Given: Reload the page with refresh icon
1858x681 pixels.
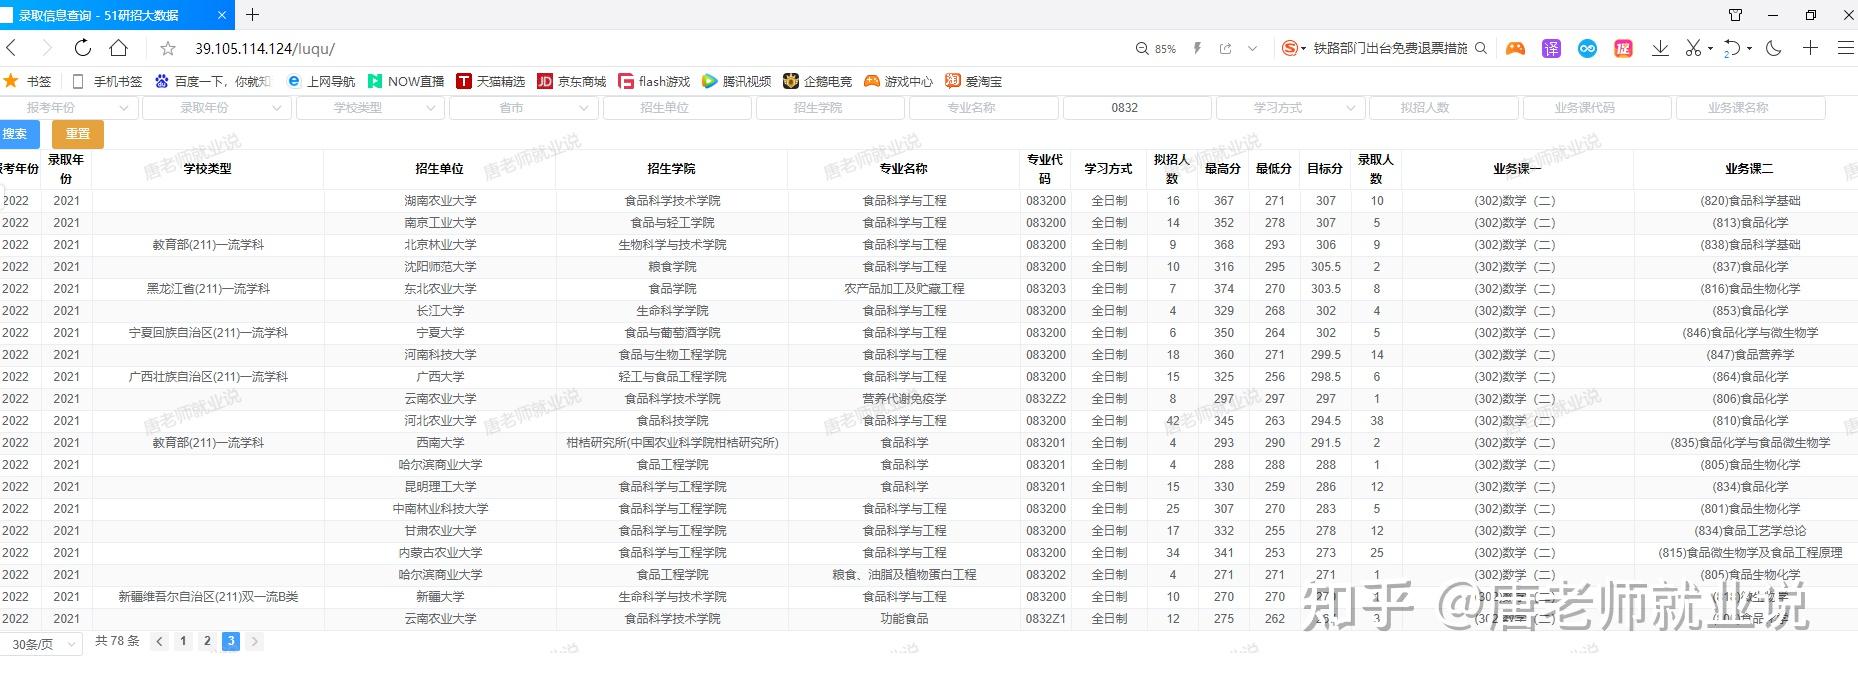Looking at the screenshot, I should pos(83,48).
